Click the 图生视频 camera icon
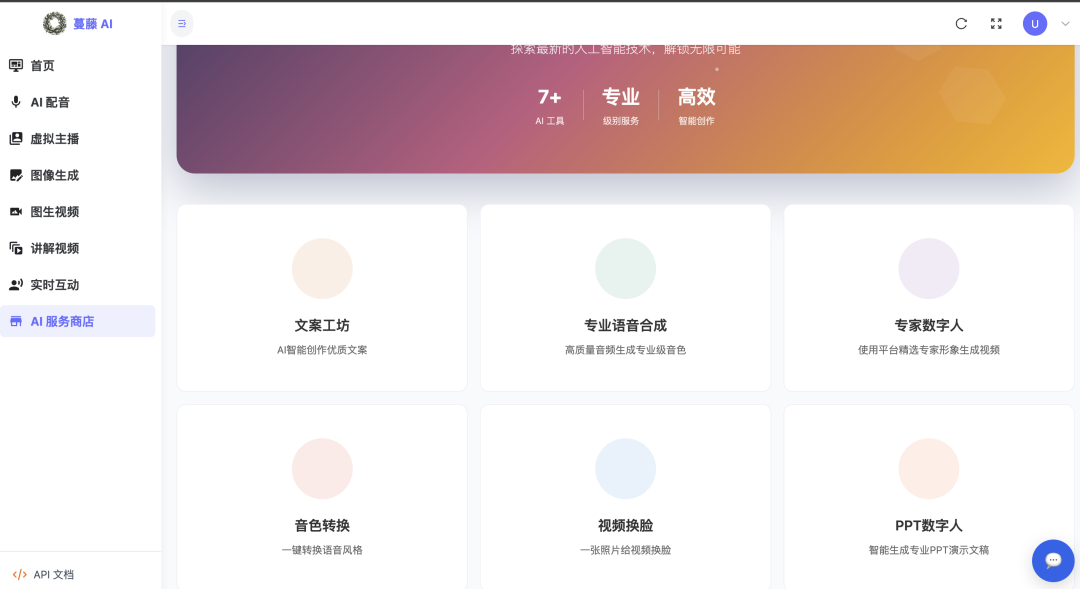Screen dimensions: 1080x589 16,211
